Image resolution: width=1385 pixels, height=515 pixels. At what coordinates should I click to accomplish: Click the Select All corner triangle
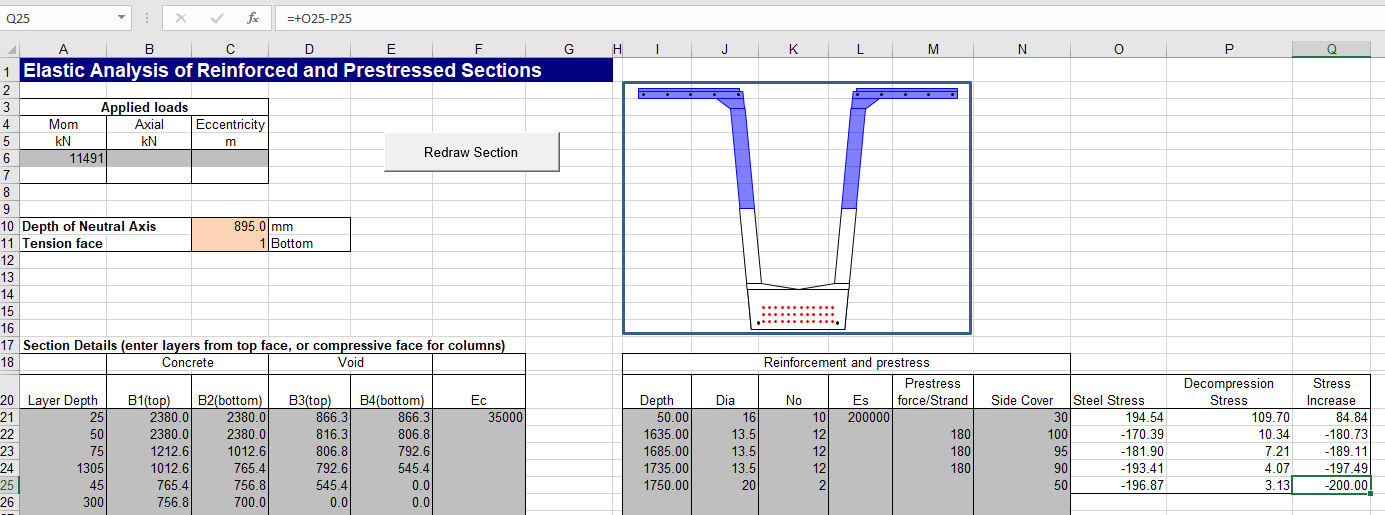pyautogui.click(x=9, y=50)
